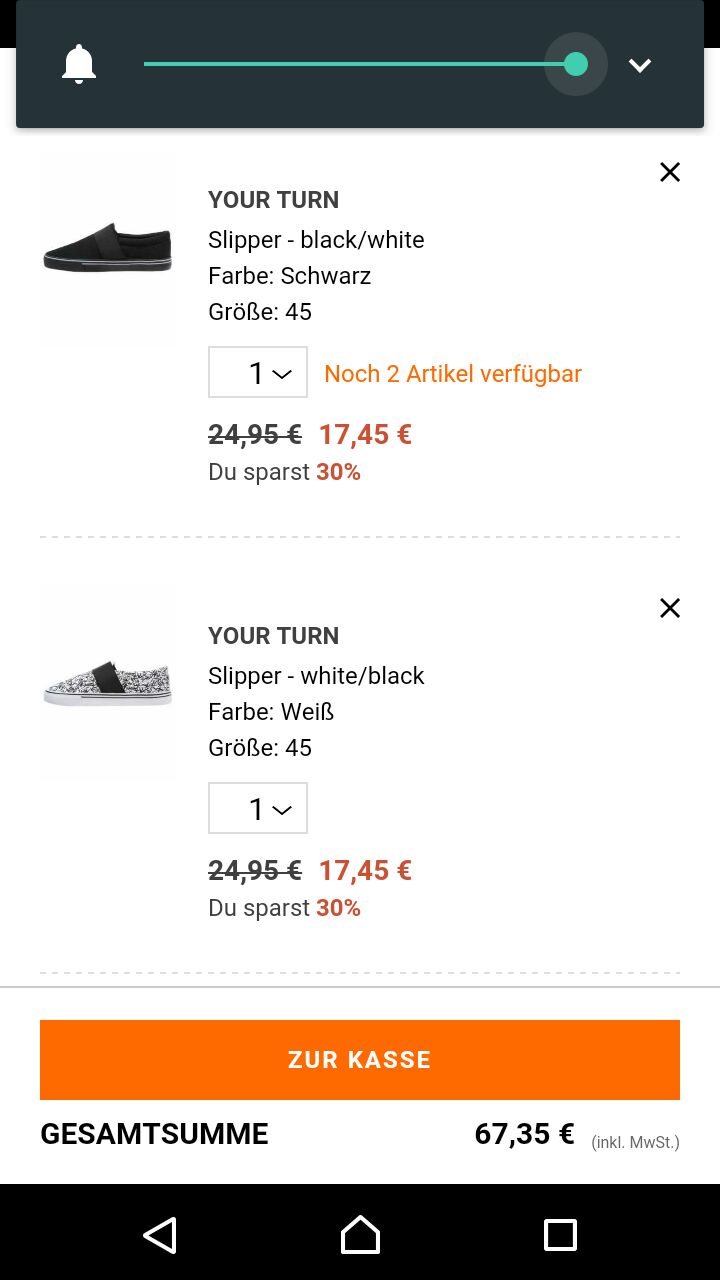Remove the black/white slipper from cart

[x=670, y=172]
